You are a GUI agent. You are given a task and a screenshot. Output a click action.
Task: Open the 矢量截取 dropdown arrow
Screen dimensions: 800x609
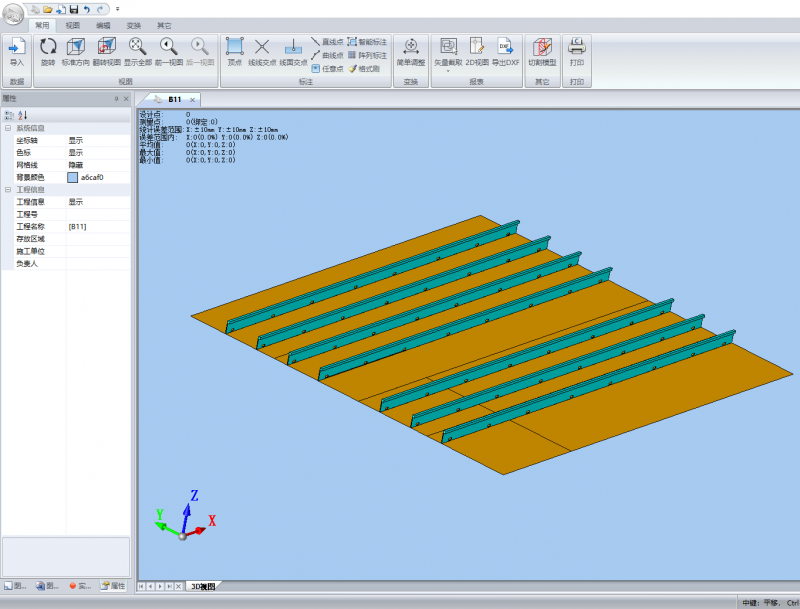point(448,71)
